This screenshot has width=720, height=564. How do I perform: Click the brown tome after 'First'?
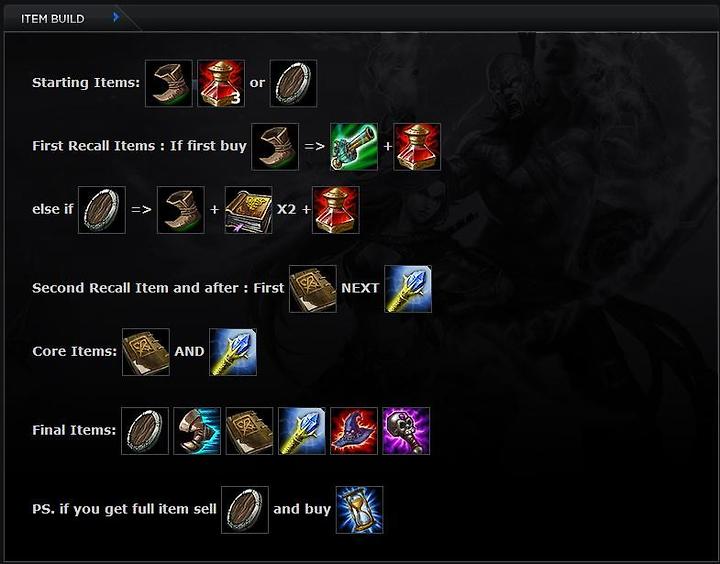313,289
